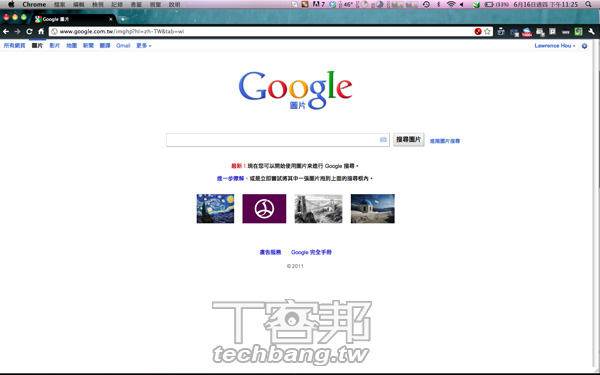This screenshot has width=600, height=375.
Task: Open the 檔案 menu
Action: 59,4
